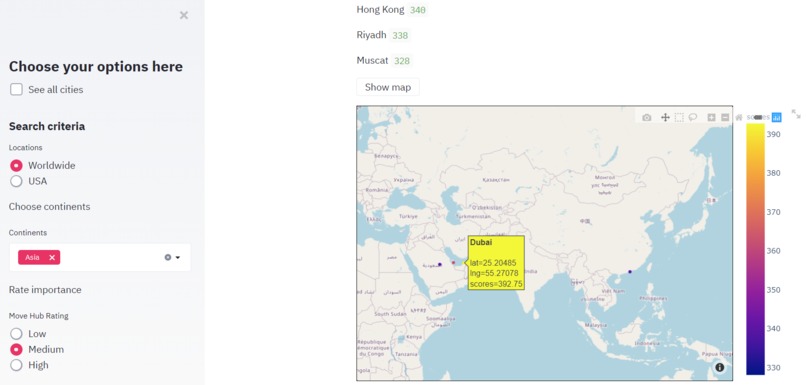Remove the Asia continent tag
The height and width of the screenshot is (385, 806).
pyautogui.click(x=52, y=258)
